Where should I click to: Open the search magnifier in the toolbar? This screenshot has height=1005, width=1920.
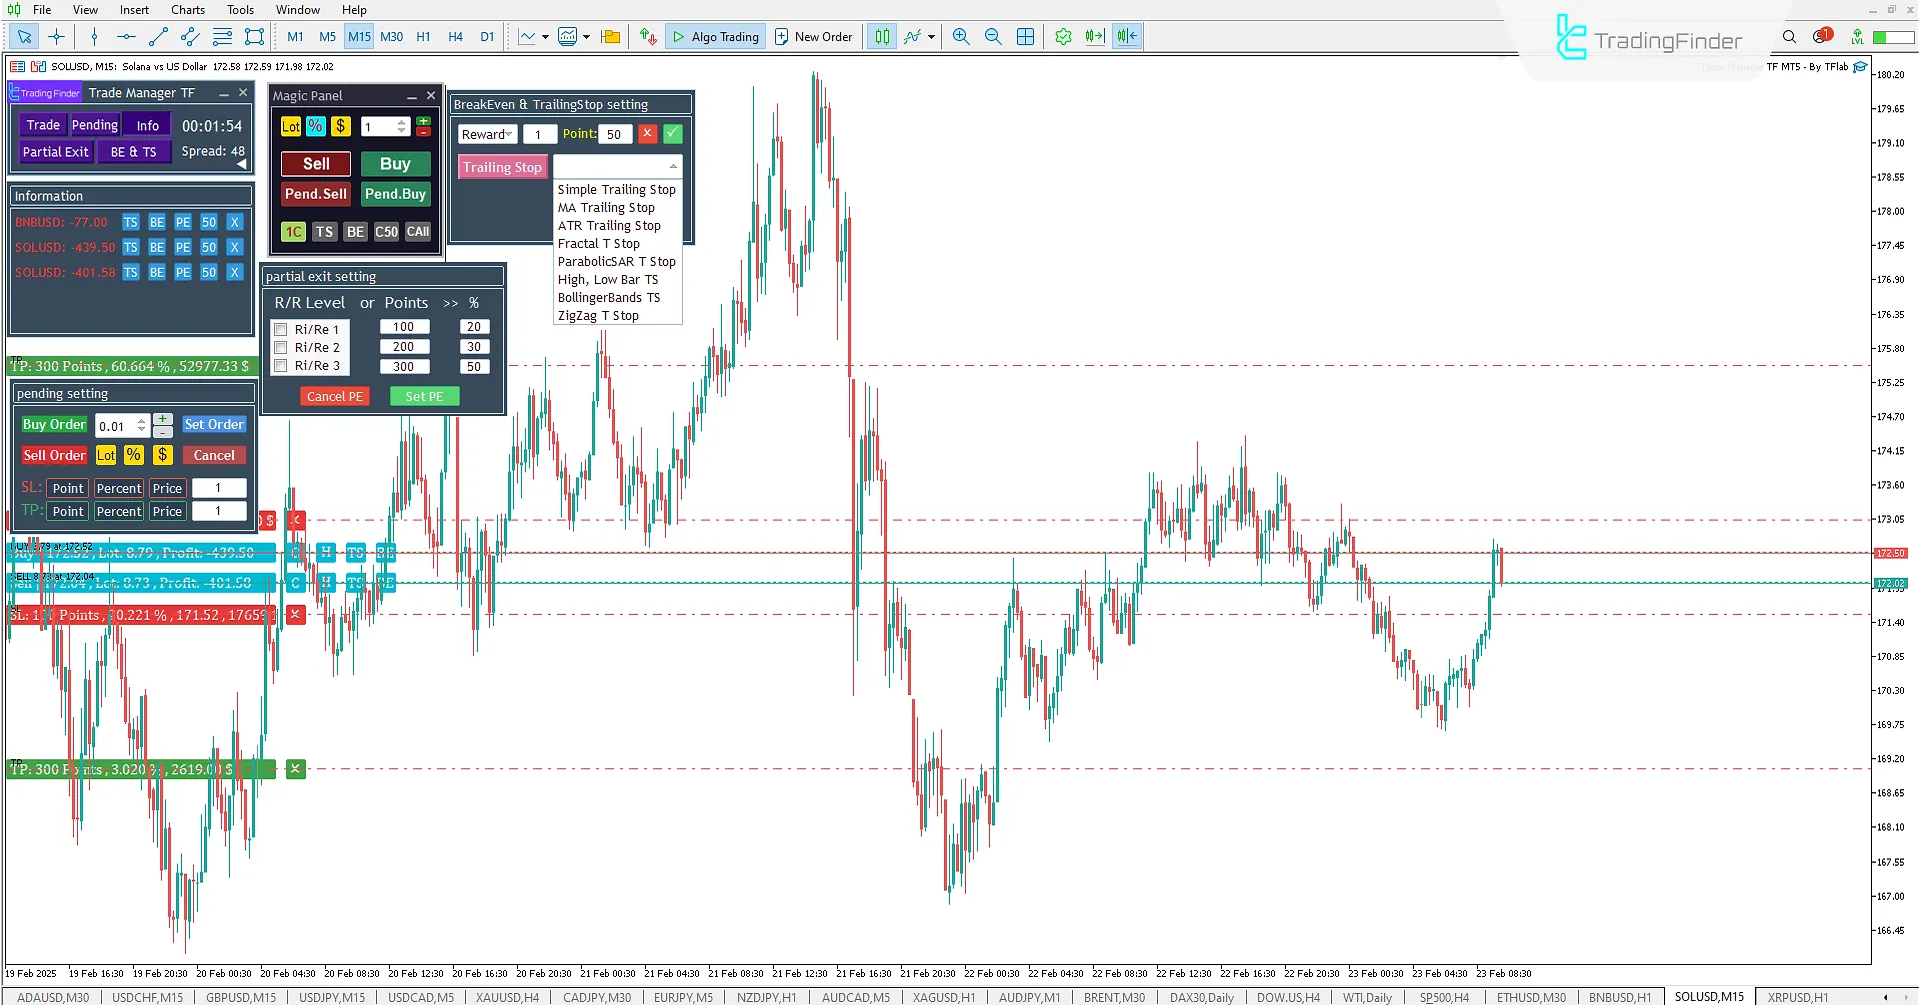(x=1789, y=36)
